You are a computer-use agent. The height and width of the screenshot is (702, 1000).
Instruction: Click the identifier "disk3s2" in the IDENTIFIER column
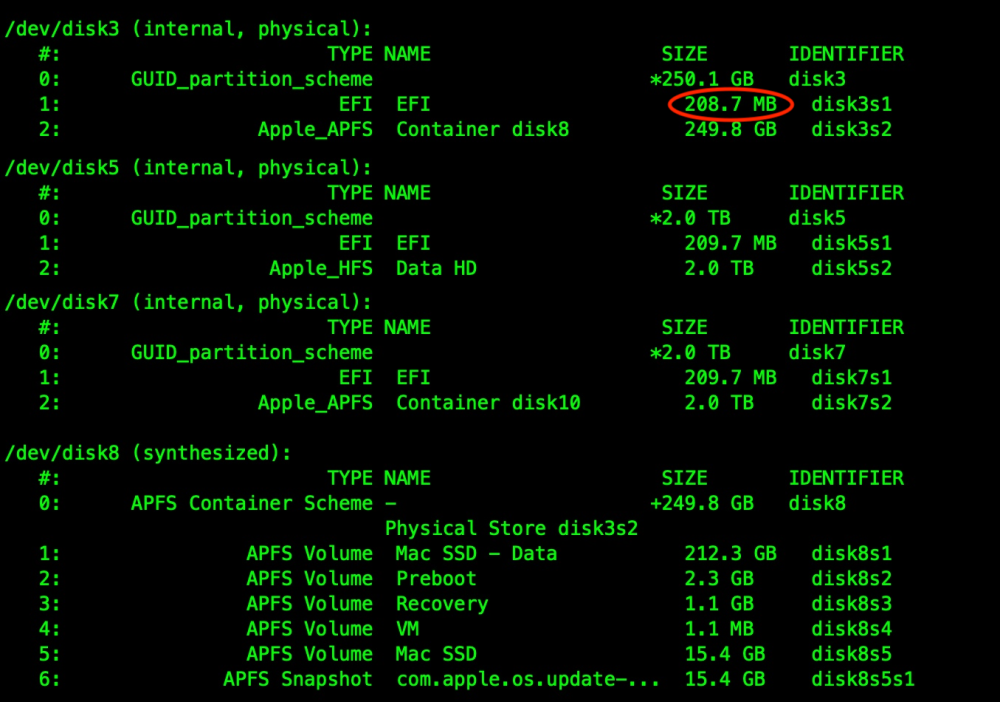tap(851, 129)
